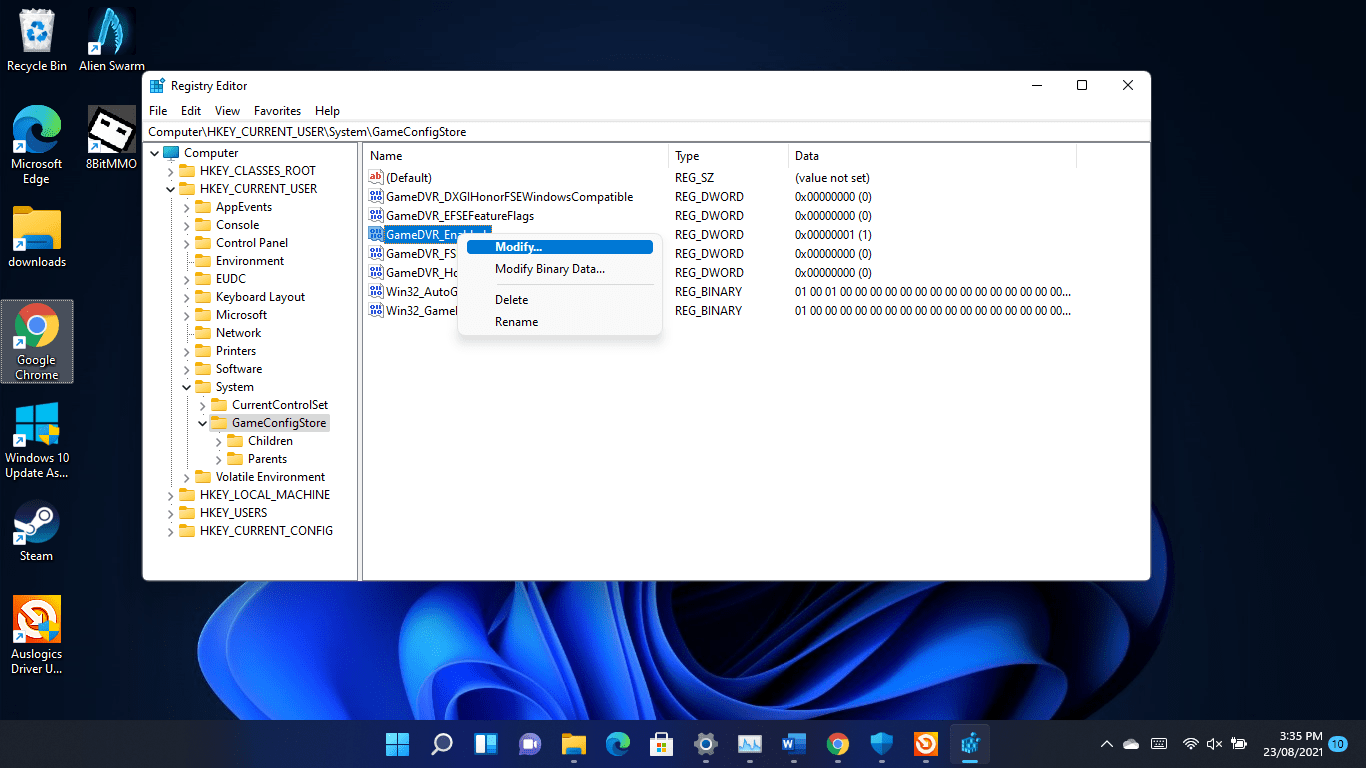
Task: Click the Steam desktop shortcut icon
Action: coord(36,522)
